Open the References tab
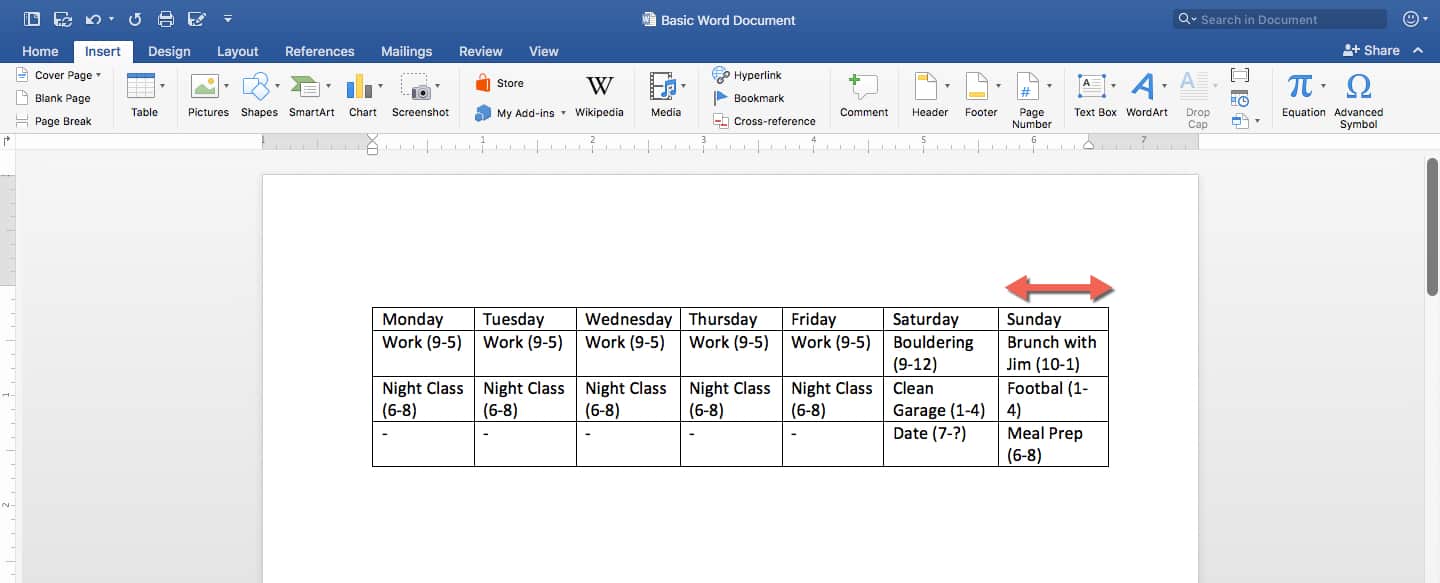Viewport: 1440px width, 583px height. tap(319, 51)
